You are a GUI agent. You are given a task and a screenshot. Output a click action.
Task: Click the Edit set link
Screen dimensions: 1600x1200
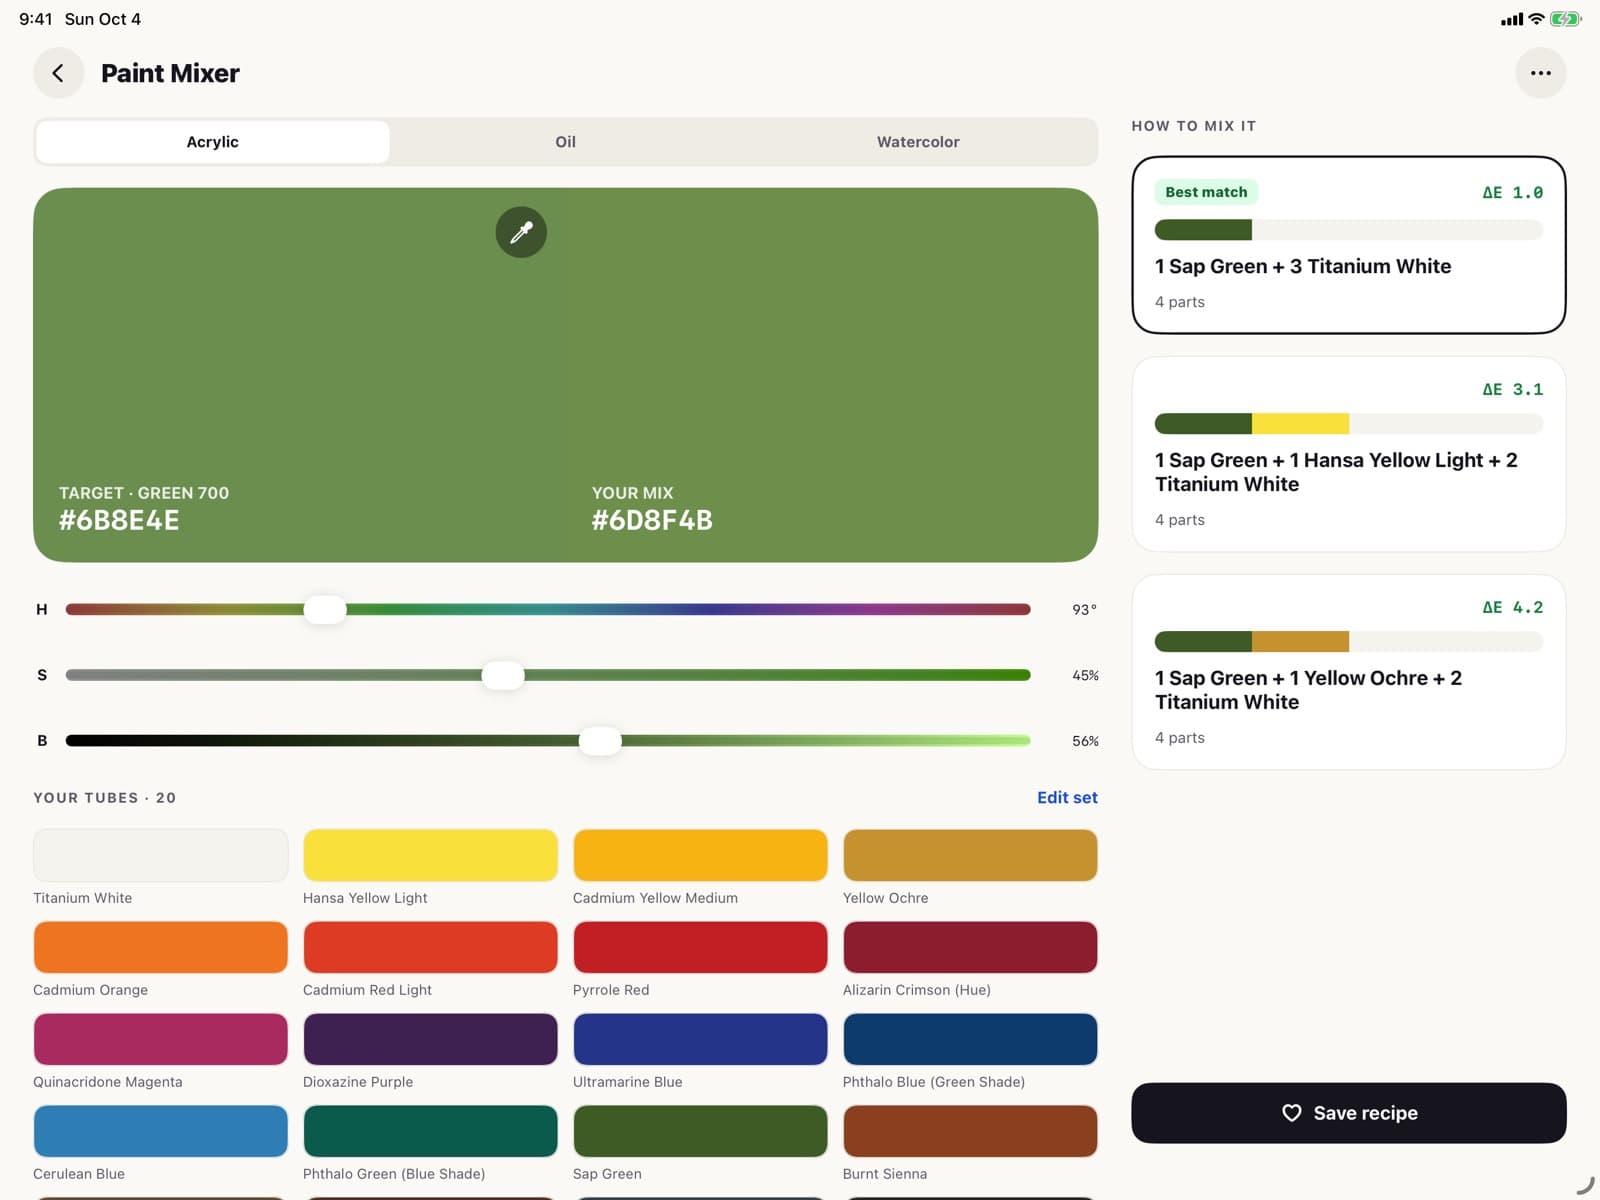point(1067,797)
